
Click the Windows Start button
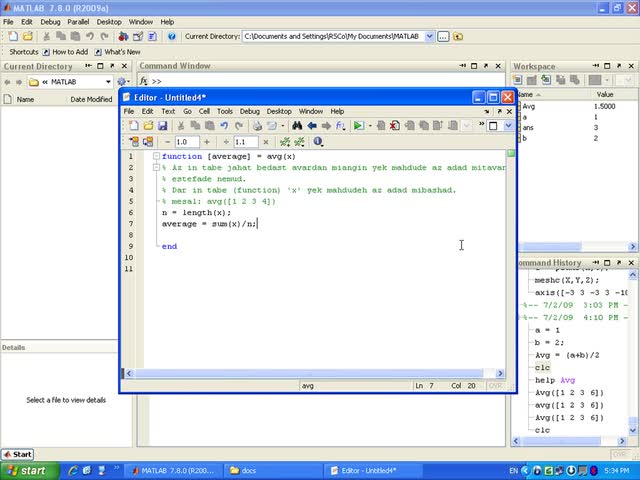pos(26,470)
